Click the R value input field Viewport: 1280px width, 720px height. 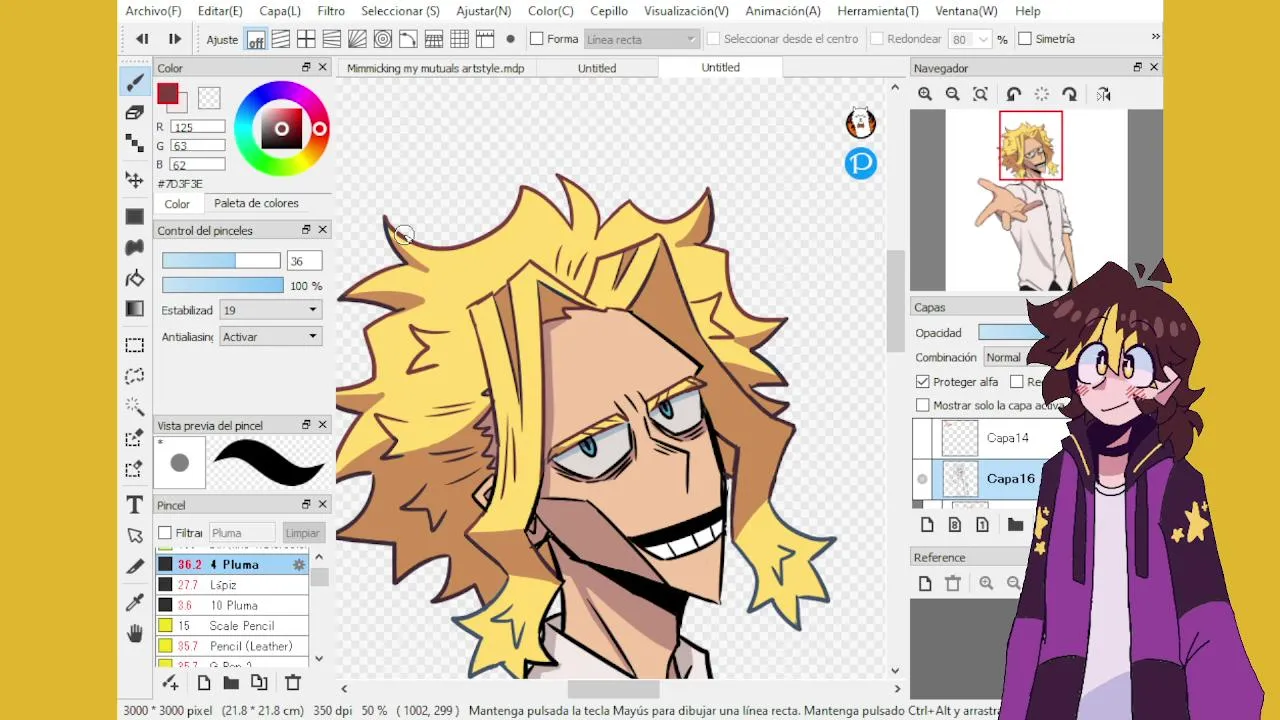pyautogui.click(x=197, y=127)
